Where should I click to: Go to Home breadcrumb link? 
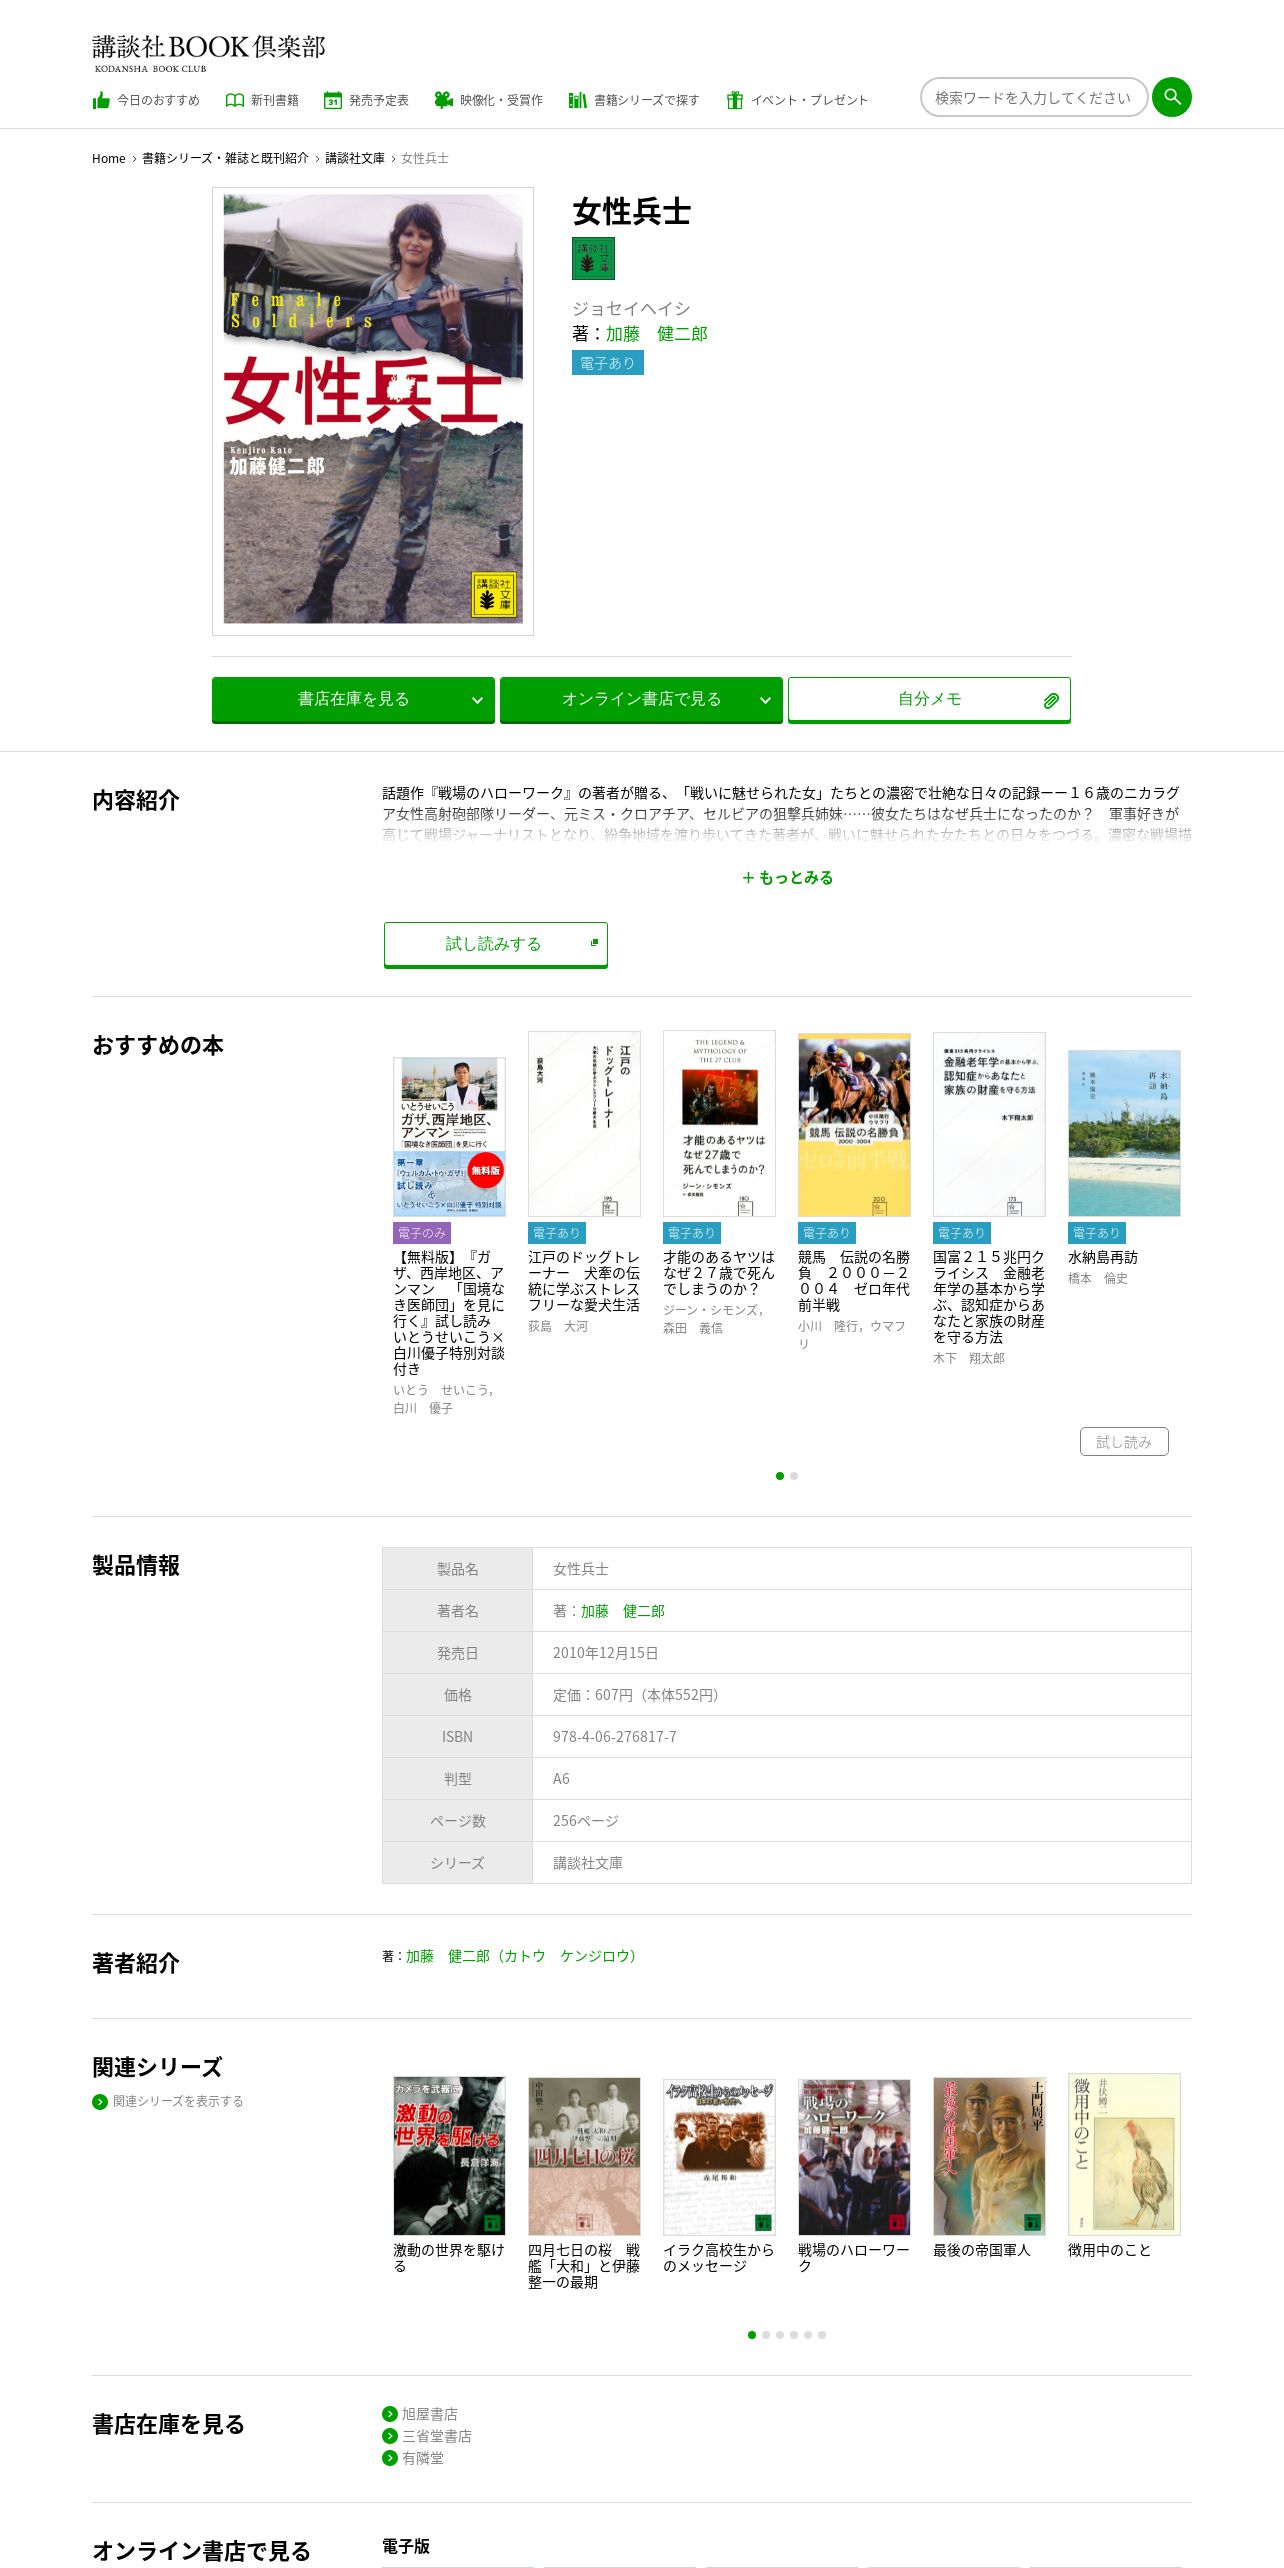[x=109, y=158]
